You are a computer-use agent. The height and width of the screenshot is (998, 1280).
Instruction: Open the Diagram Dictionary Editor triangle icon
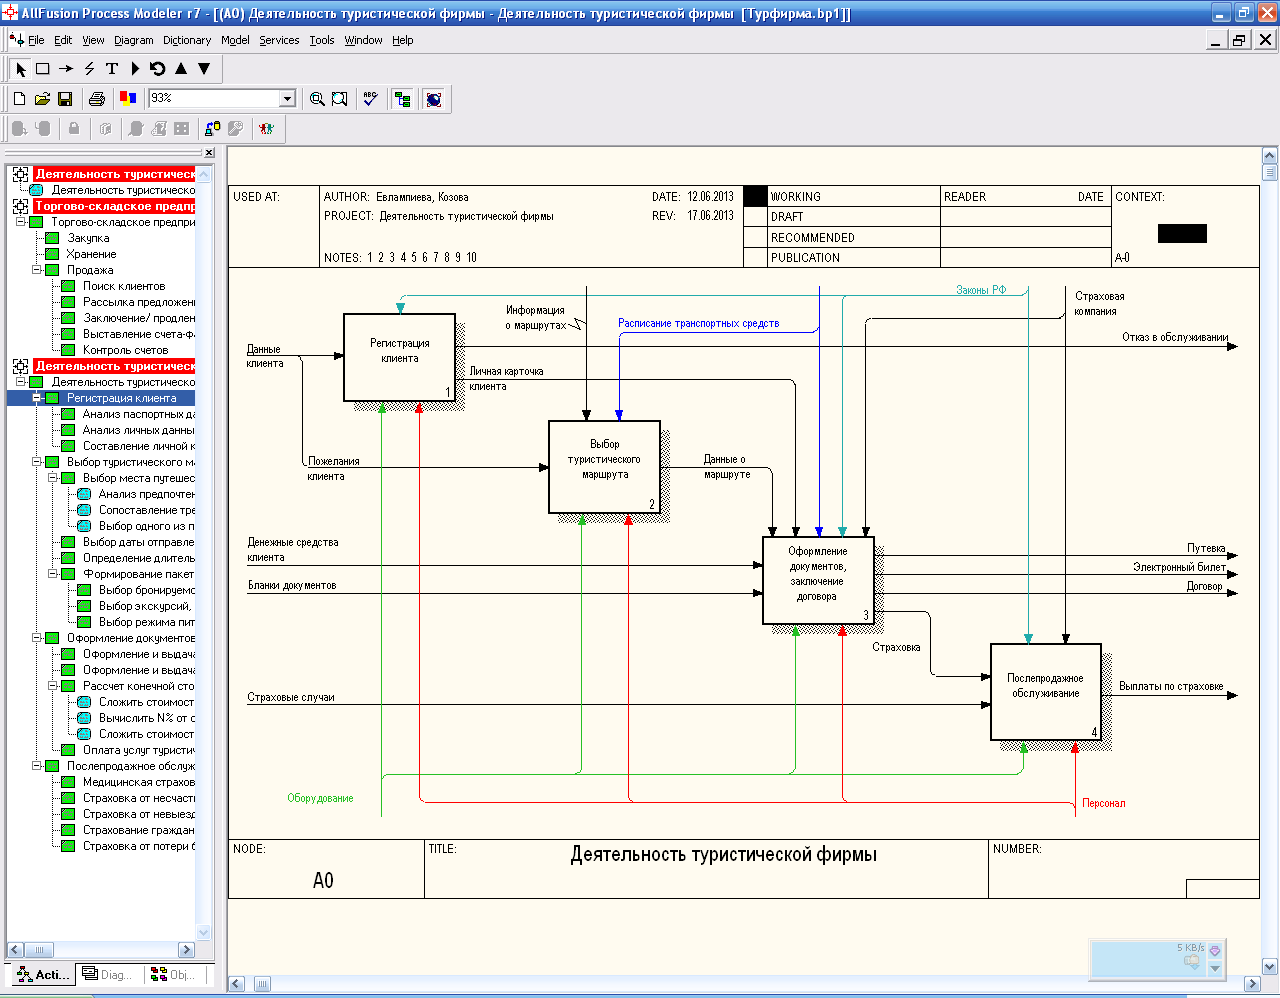(135, 69)
